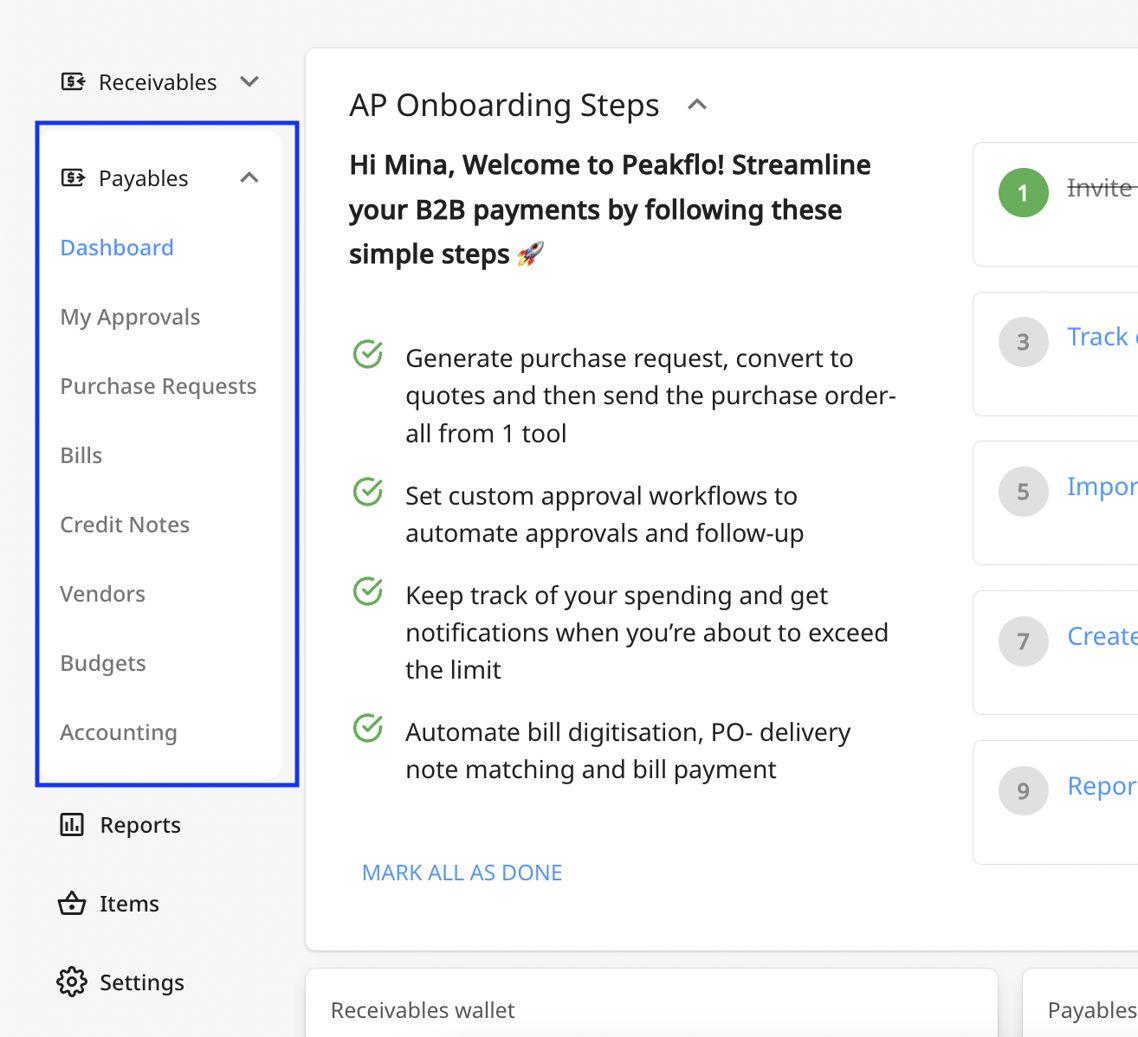
Task: Click checkmark icon beside Set custom approval workflows
Action: pos(368,491)
